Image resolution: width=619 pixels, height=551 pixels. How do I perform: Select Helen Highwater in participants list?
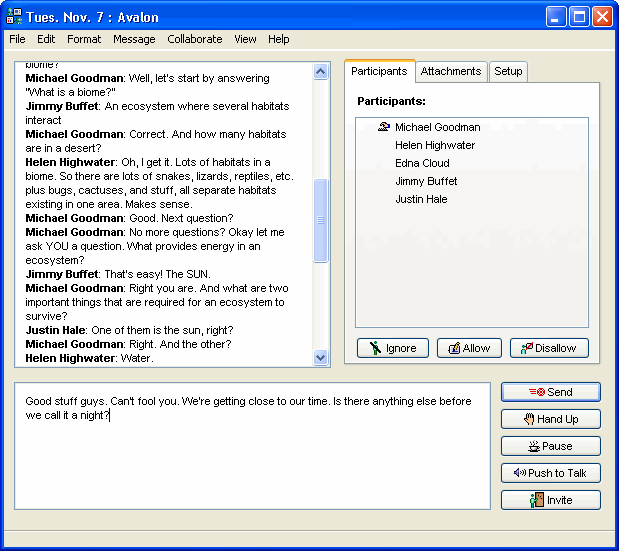[x=434, y=145]
